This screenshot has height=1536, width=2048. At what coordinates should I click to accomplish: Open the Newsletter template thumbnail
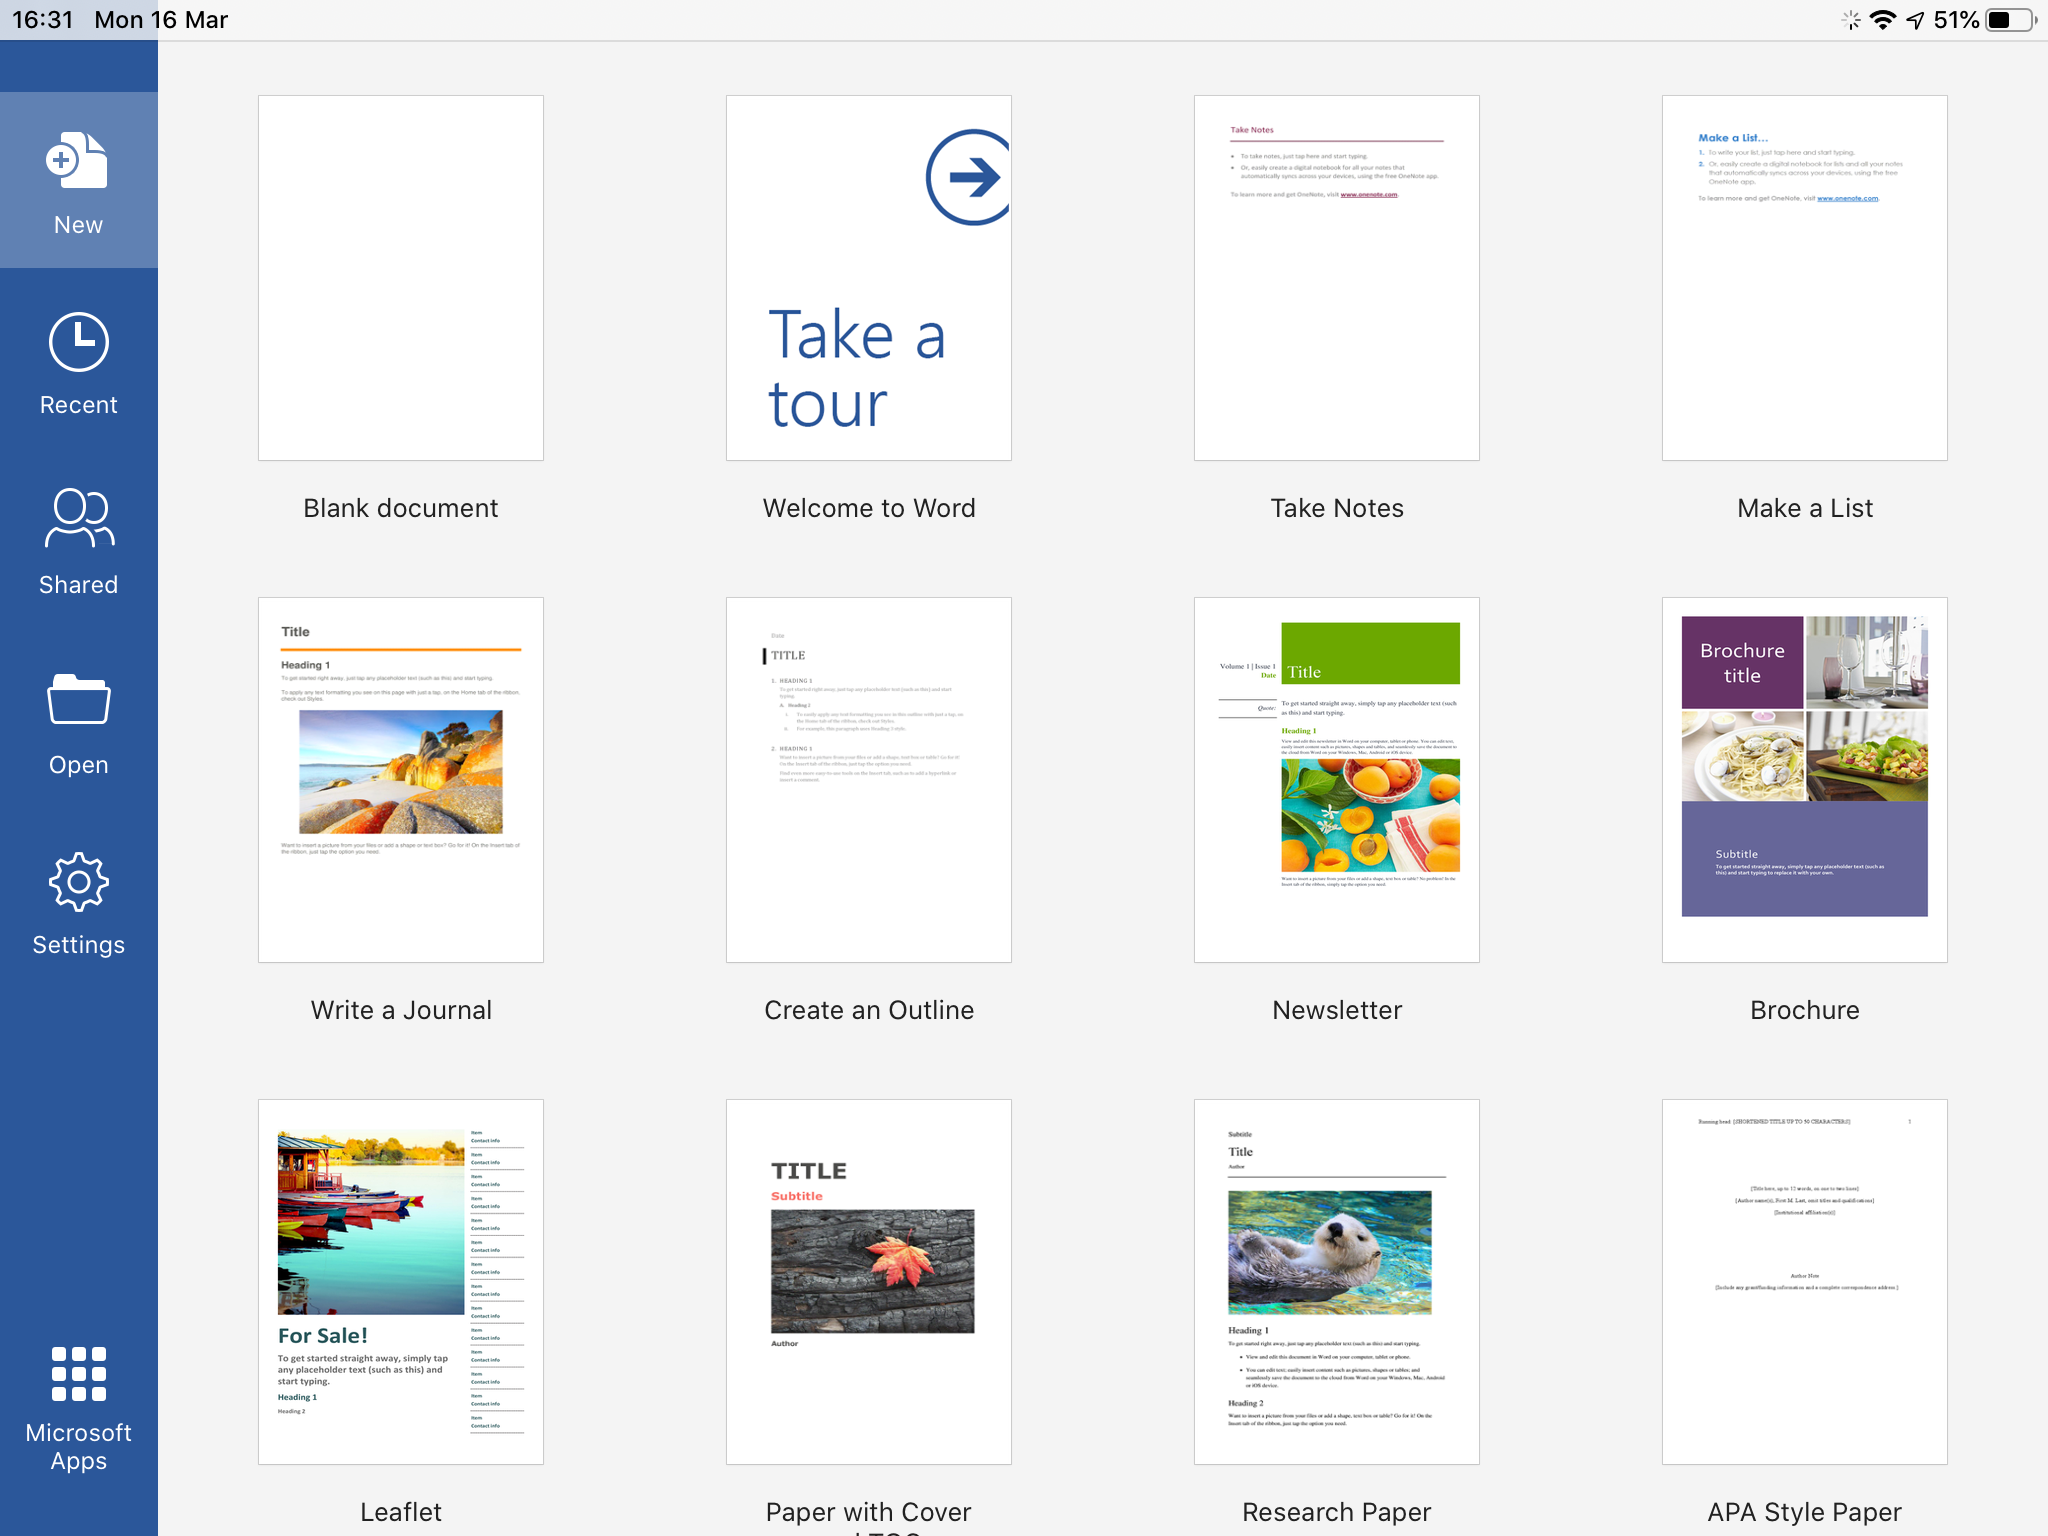coord(1336,780)
